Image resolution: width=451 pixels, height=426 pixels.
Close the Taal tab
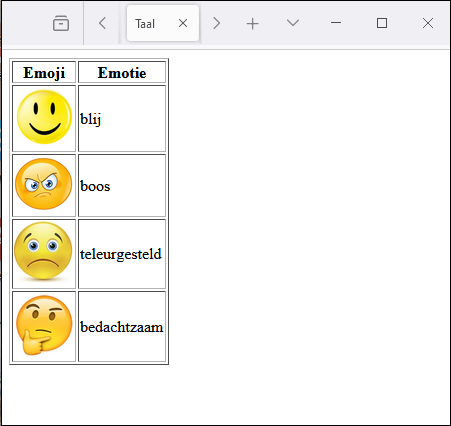tap(183, 23)
